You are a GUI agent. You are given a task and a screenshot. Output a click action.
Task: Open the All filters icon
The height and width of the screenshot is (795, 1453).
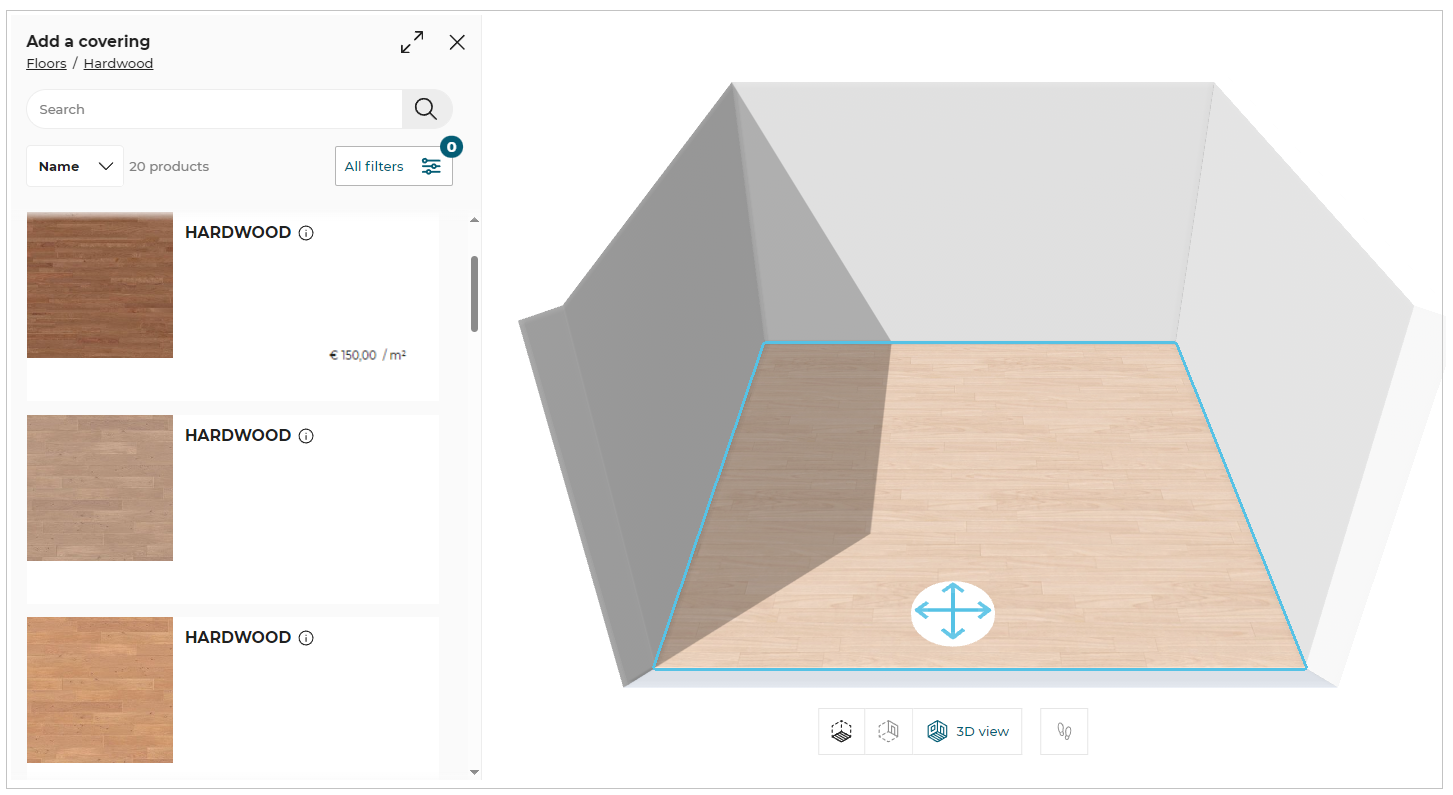pos(431,166)
